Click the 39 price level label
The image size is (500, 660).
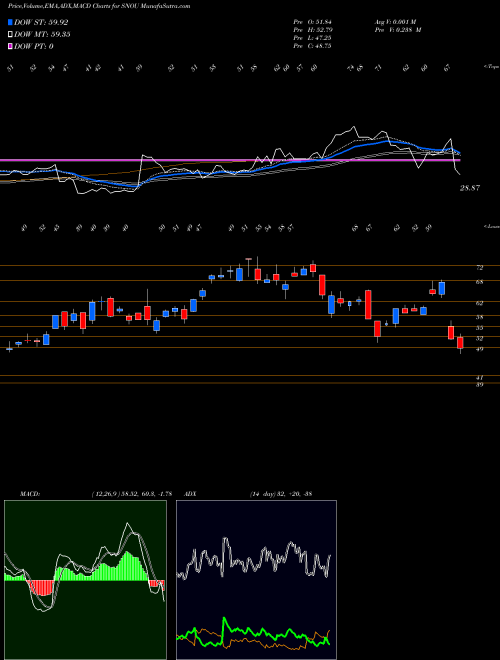click(479, 385)
